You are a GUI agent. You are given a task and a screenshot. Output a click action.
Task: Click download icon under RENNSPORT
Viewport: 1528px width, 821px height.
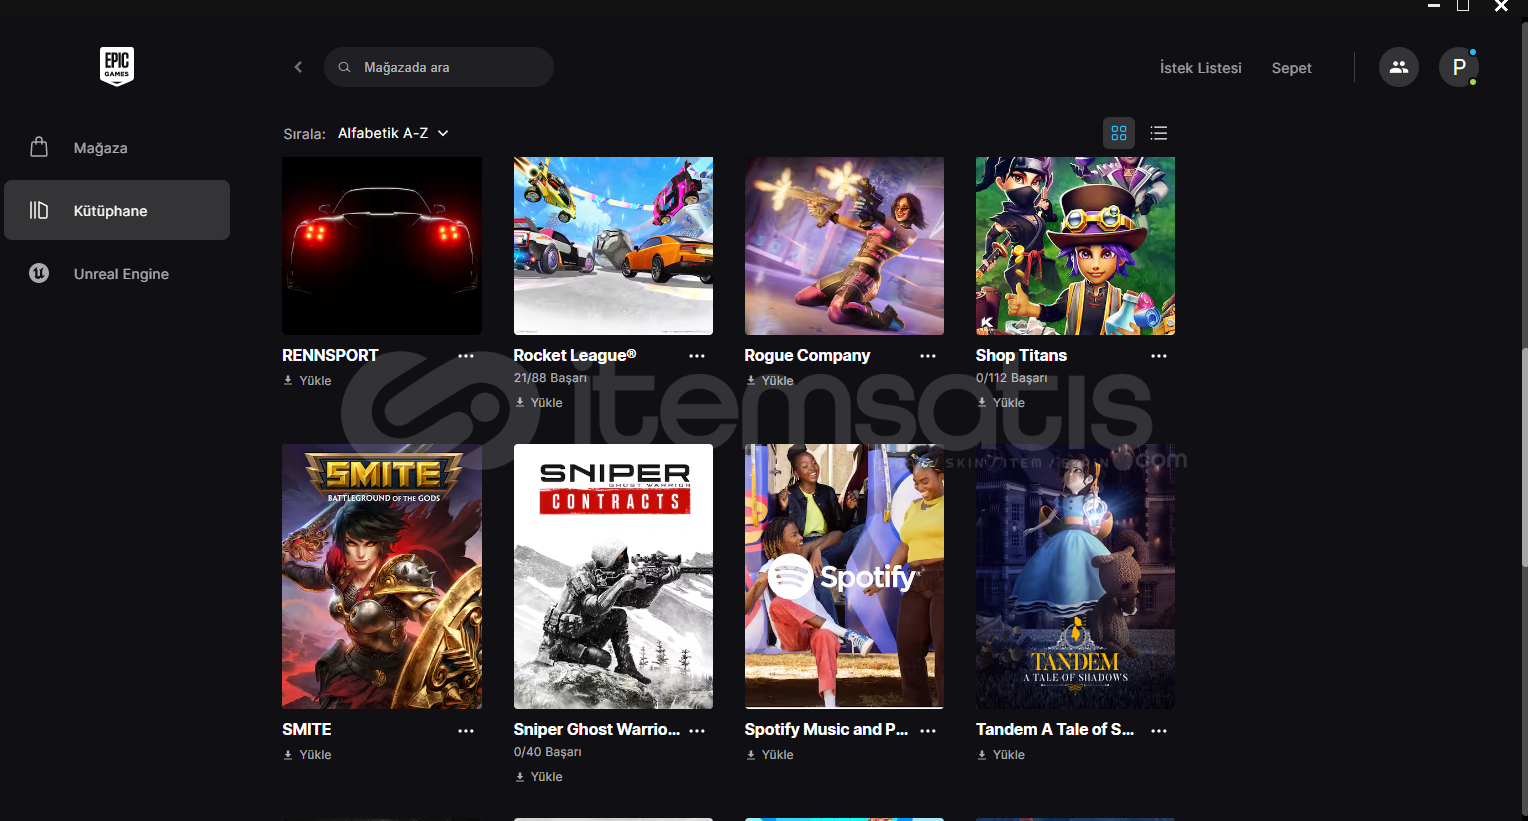click(x=288, y=380)
